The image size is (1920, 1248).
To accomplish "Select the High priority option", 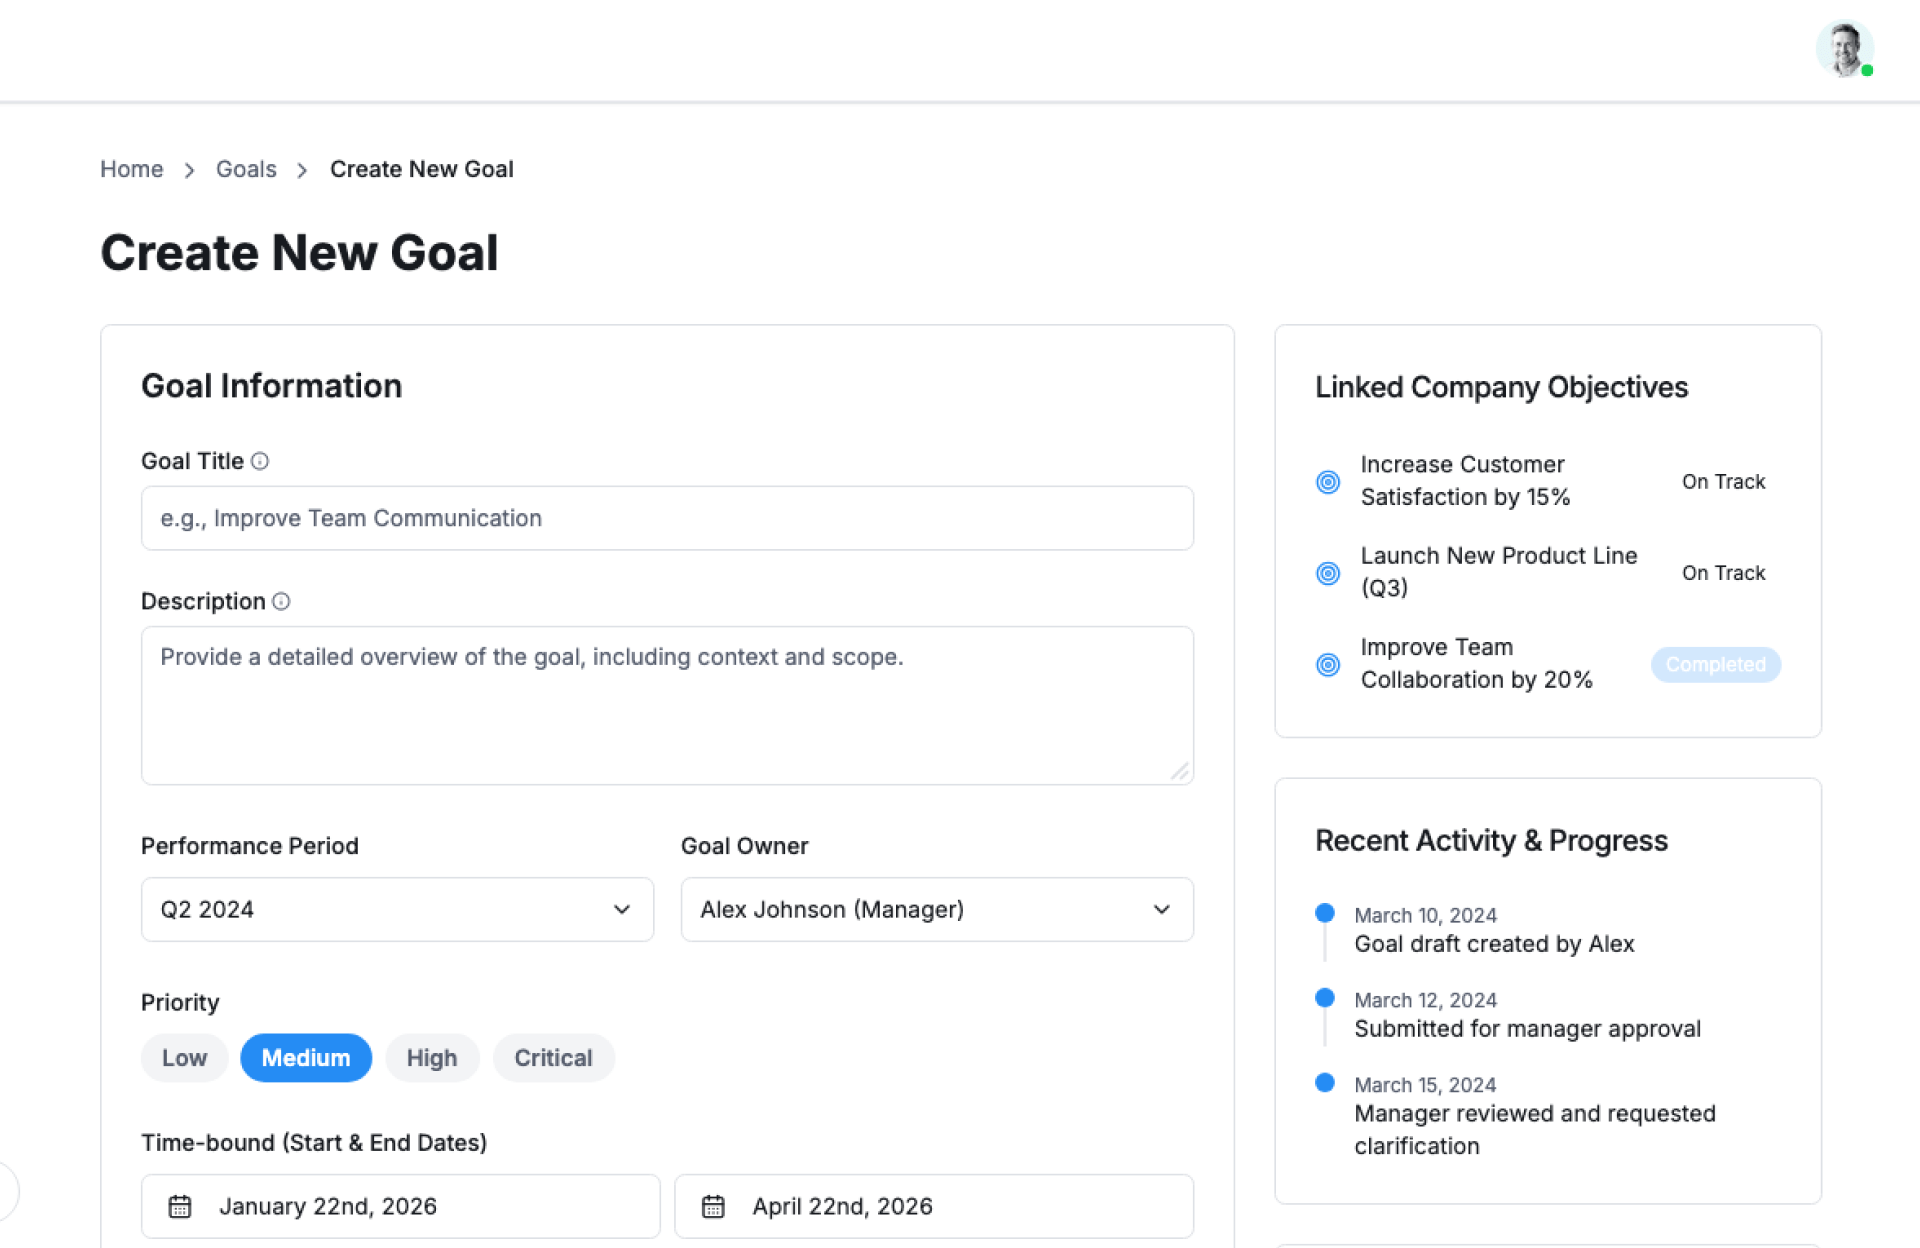I will tap(431, 1058).
